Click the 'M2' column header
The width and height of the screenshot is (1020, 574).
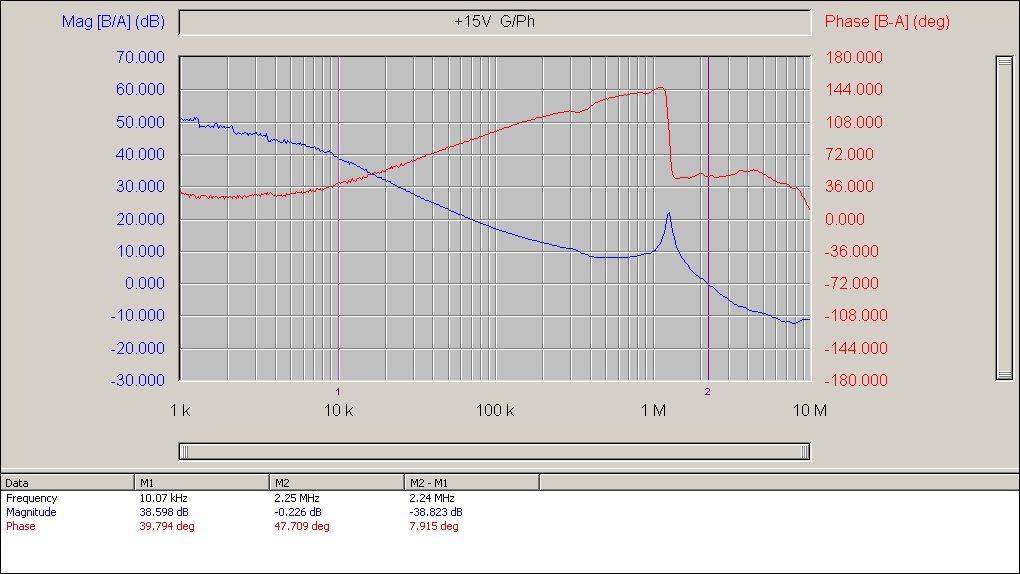coord(337,483)
